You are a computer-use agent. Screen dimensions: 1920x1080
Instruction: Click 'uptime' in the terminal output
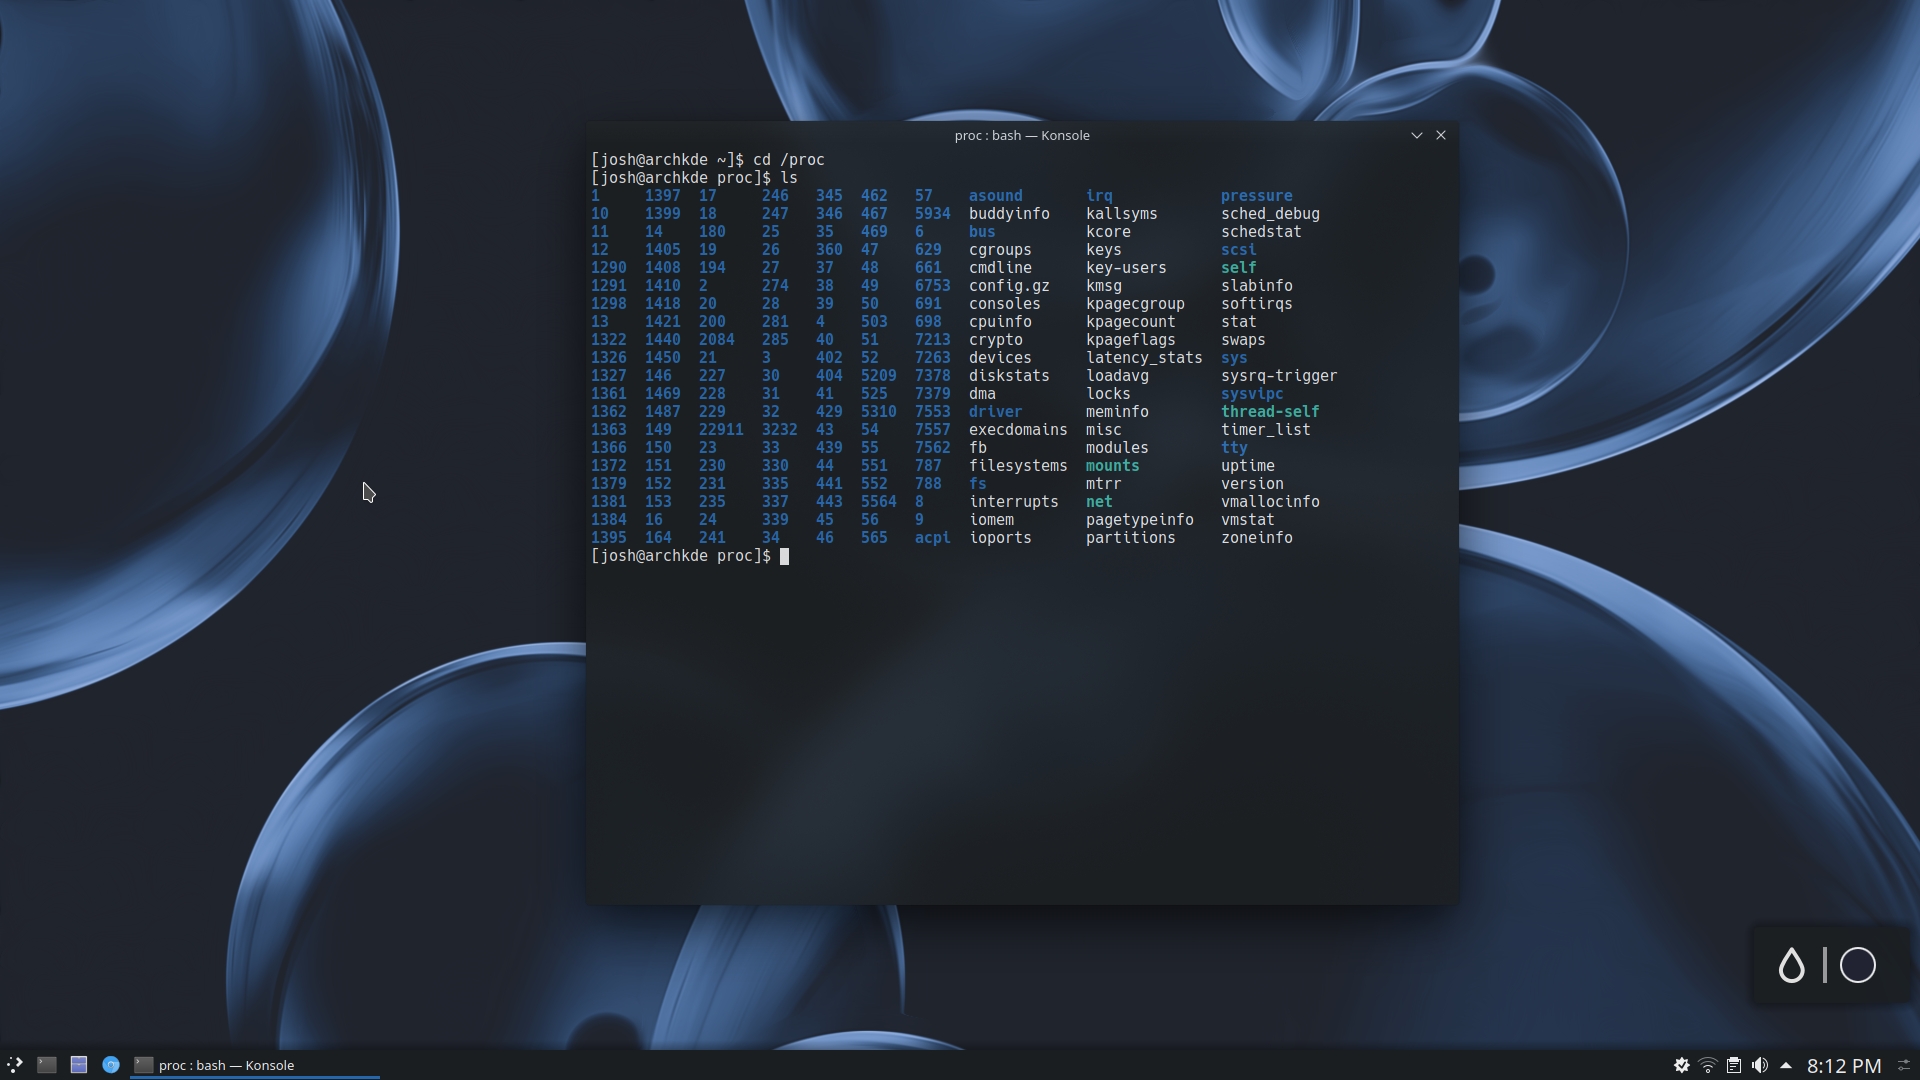(x=1247, y=466)
